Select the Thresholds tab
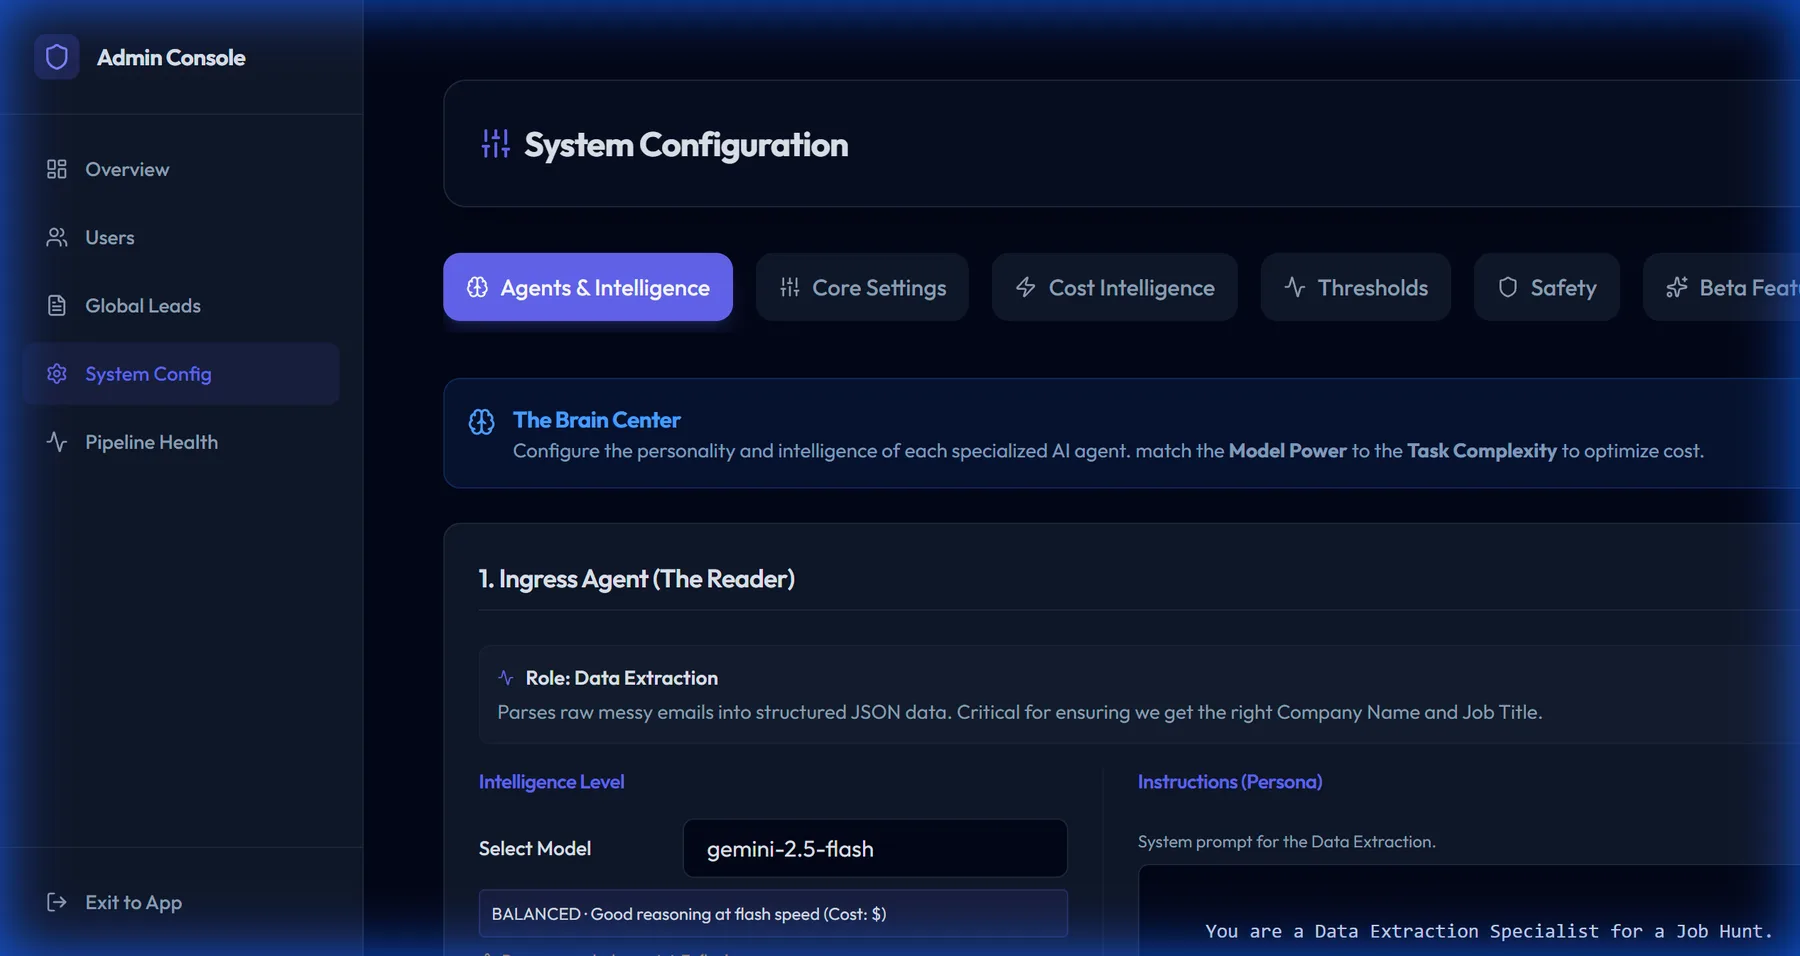 (x=1355, y=287)
